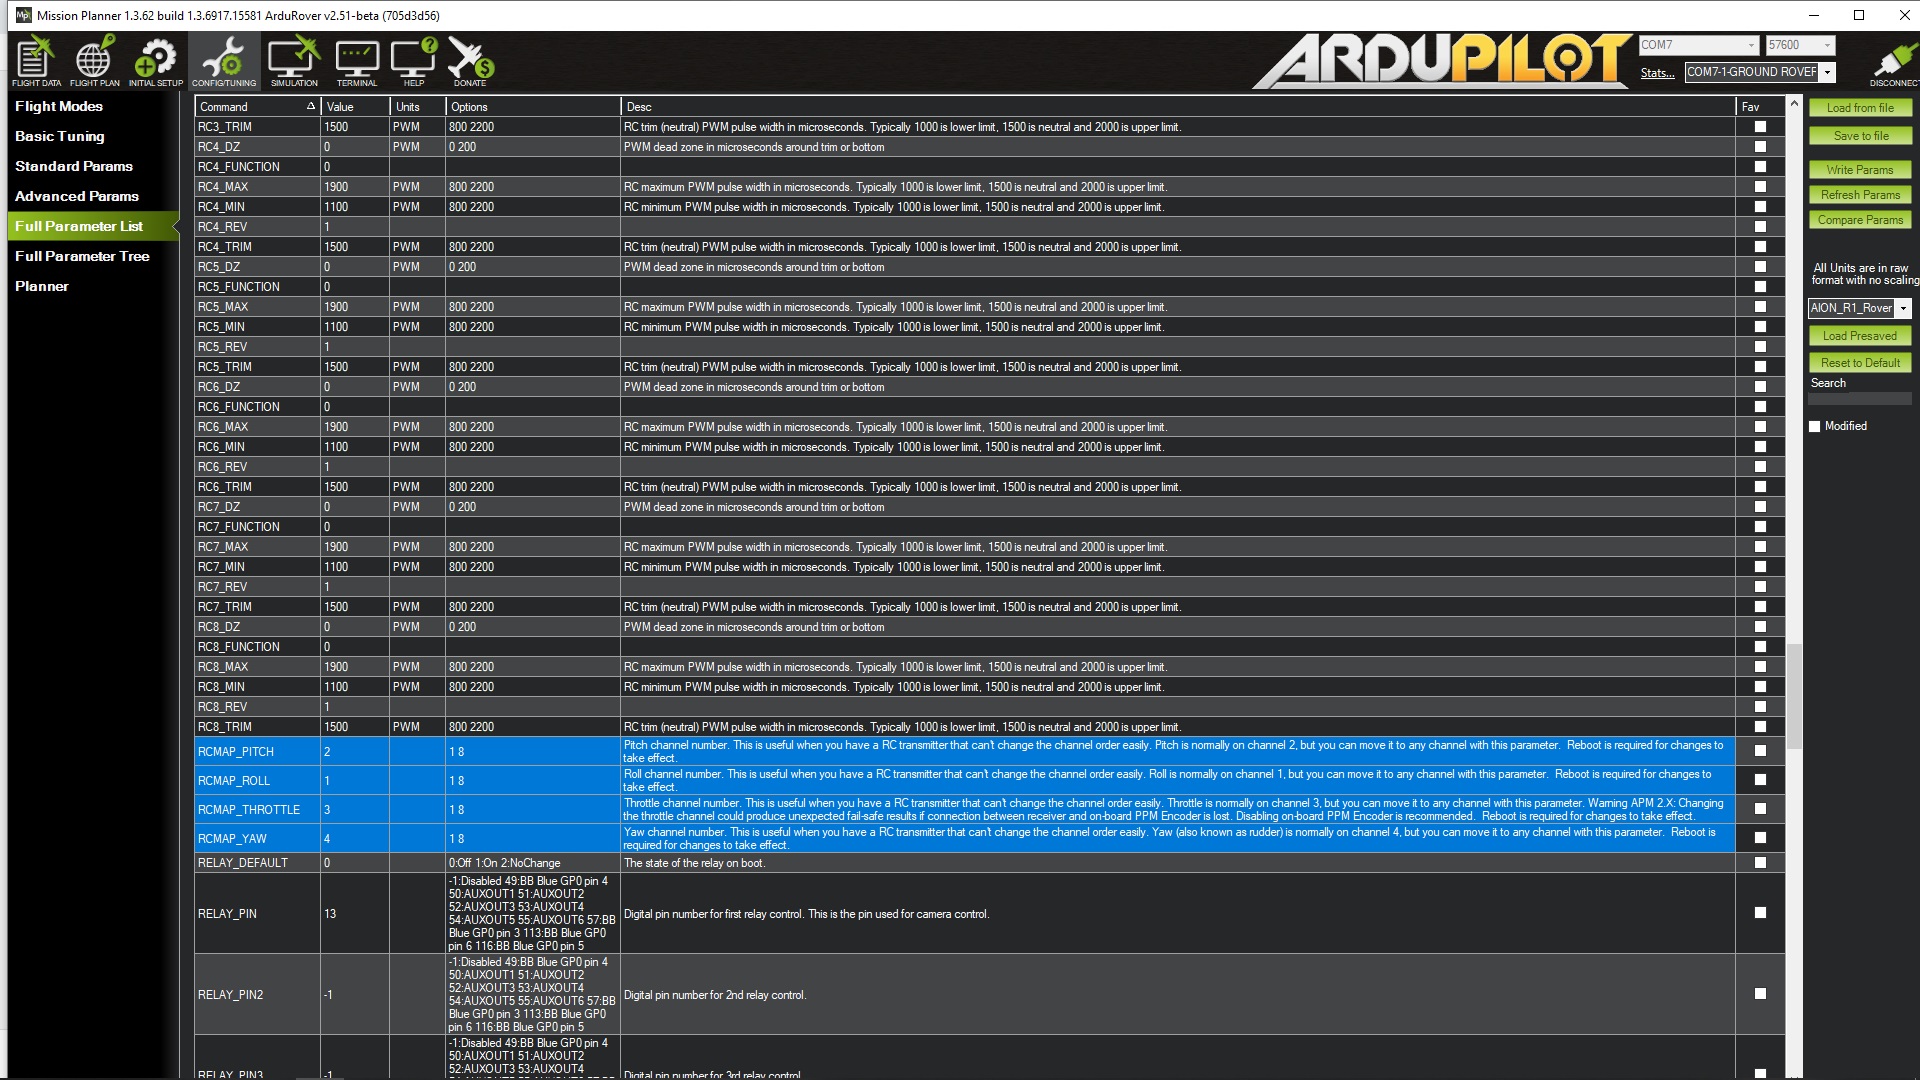Switch to Basic Tuning page

[59, 136]
